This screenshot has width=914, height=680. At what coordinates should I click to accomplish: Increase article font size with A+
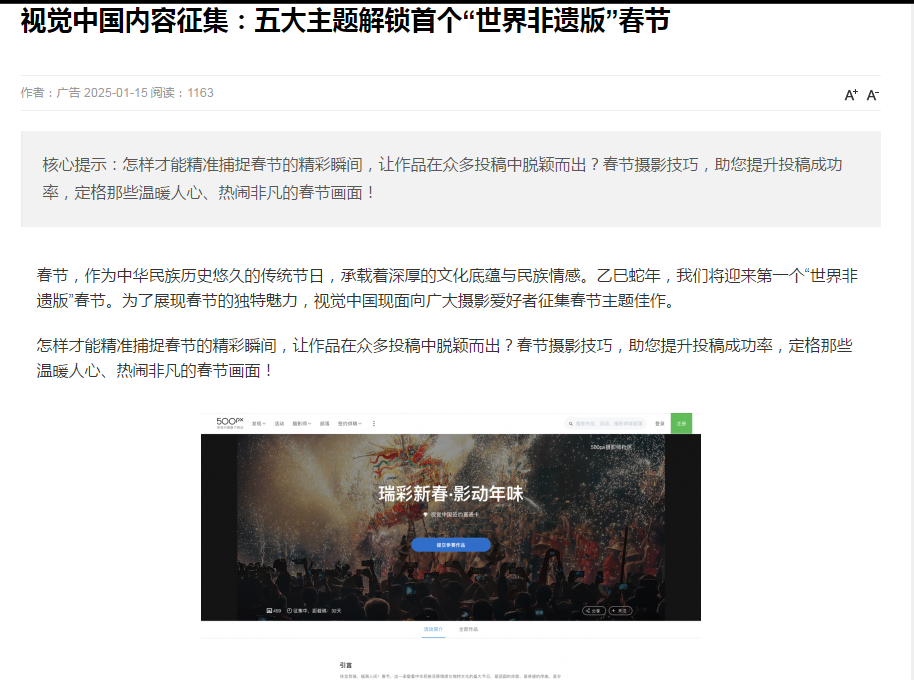(851, 94)
